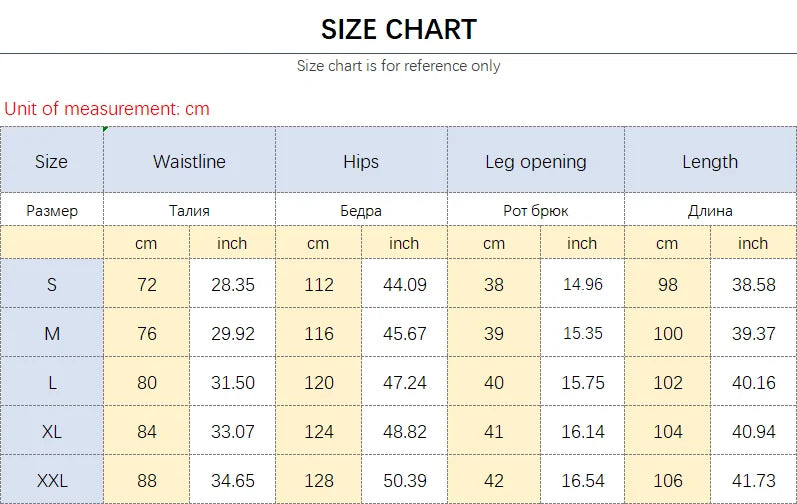Click the Рот брюк label cell
Screen dimensions: 797x504
[x=536, y=209]
